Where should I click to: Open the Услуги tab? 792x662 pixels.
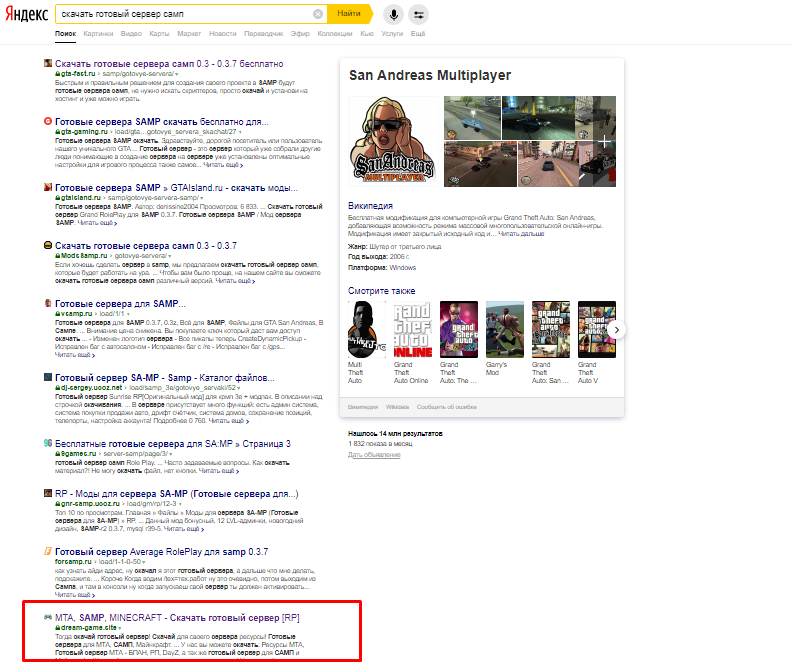392,34
